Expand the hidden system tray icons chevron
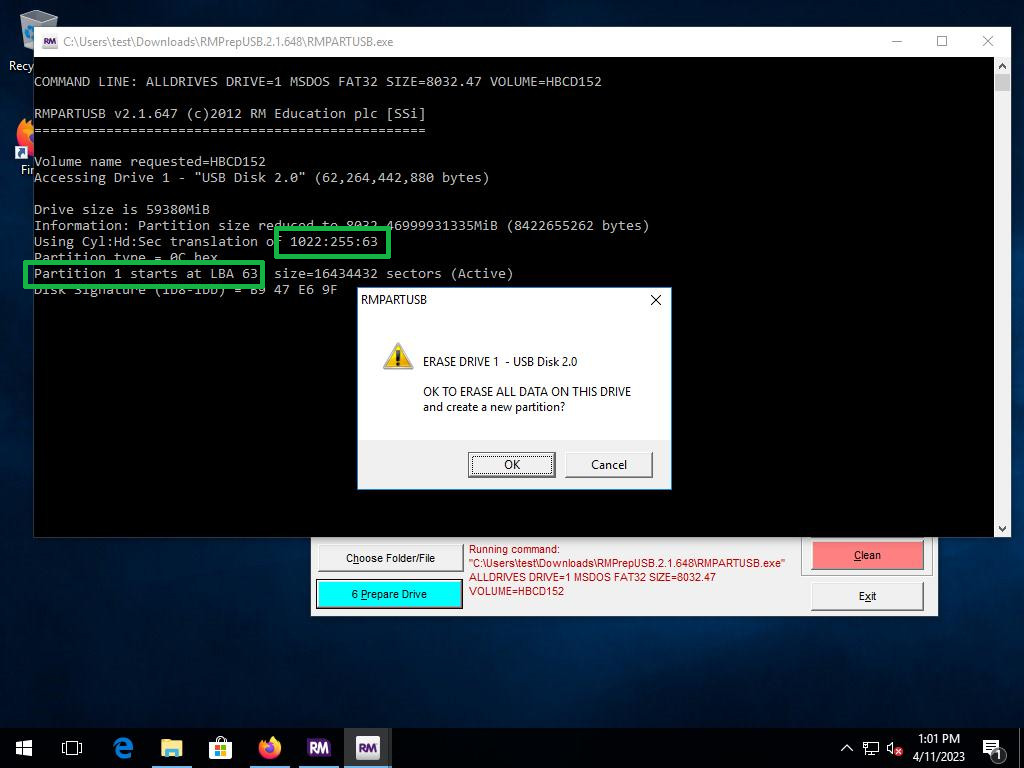 846,748
